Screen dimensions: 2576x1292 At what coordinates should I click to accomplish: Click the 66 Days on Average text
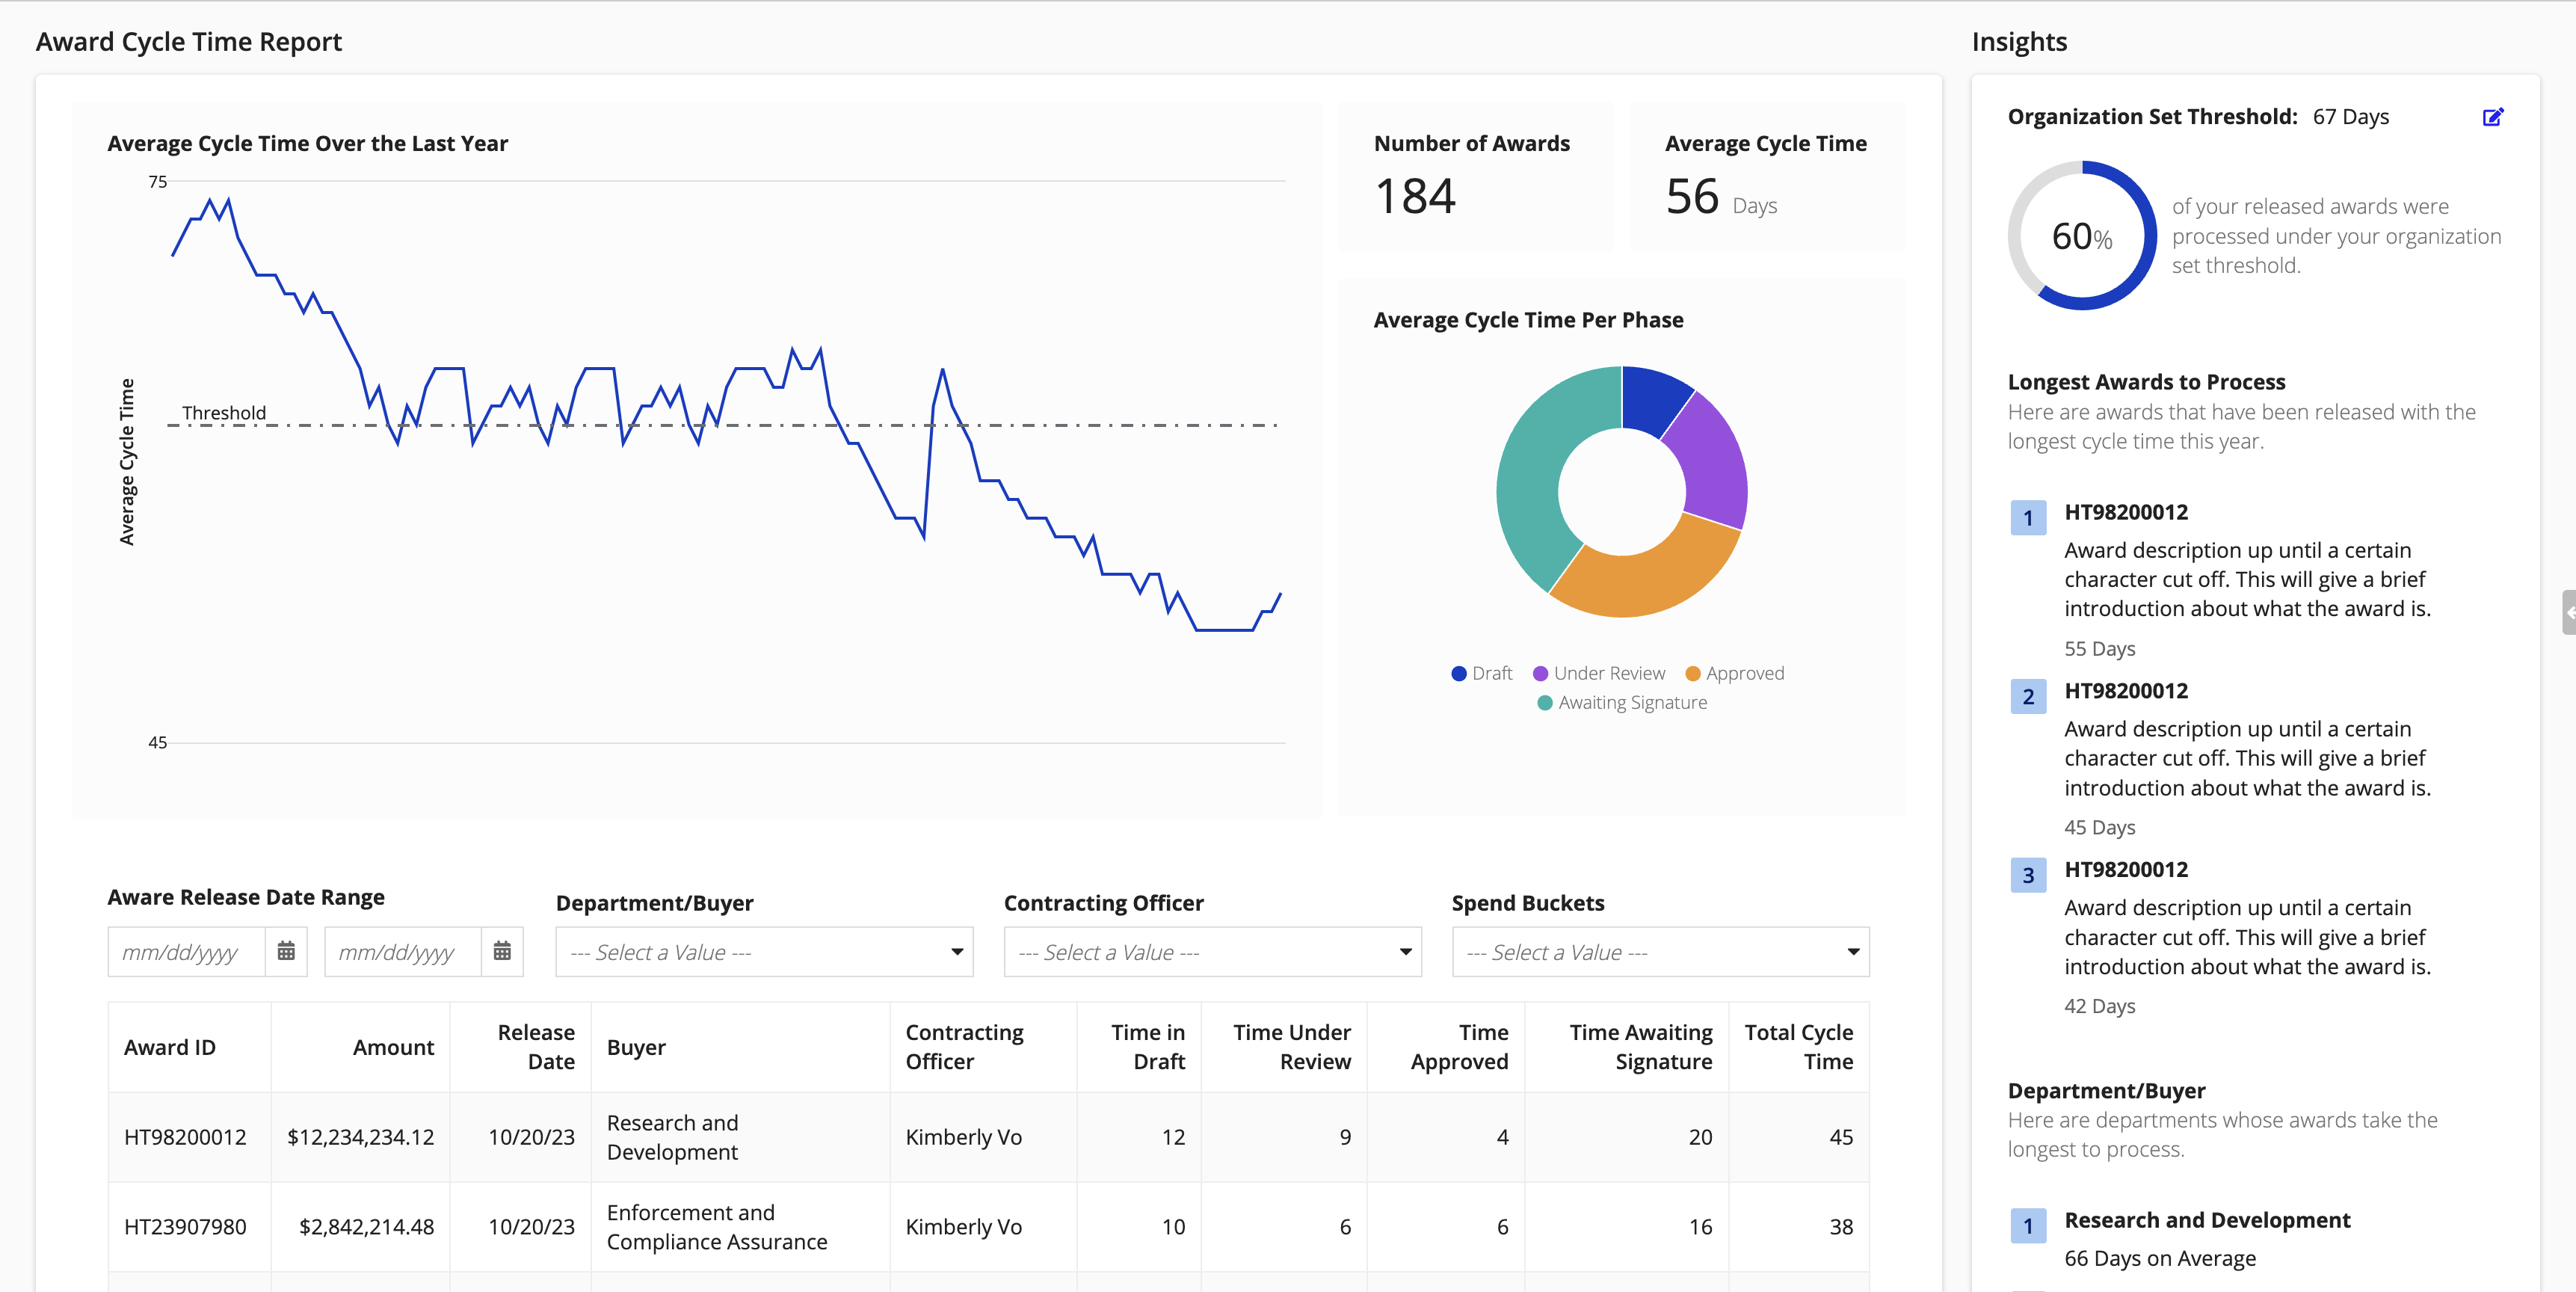tap(2160, 1258)
